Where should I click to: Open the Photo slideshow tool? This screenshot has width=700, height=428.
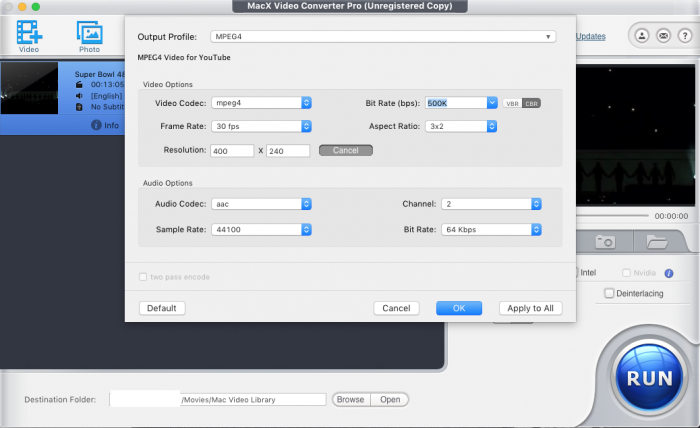tap(89, 36)
